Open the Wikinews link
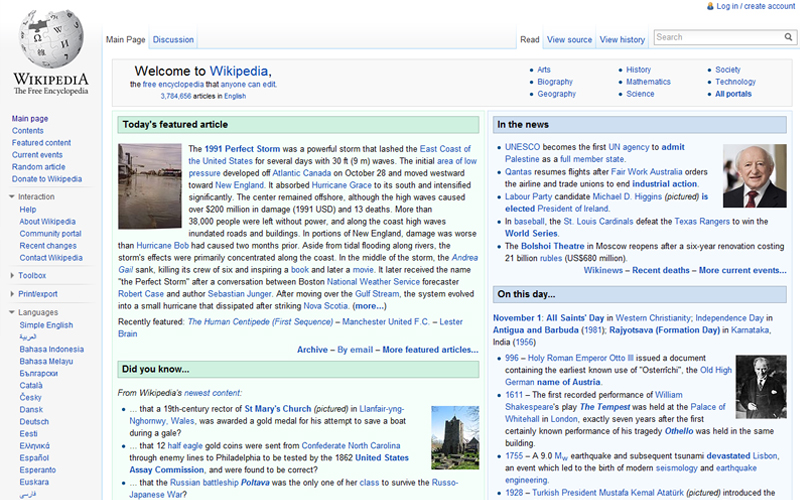800x500 pixels. click(x=603, y=270)
